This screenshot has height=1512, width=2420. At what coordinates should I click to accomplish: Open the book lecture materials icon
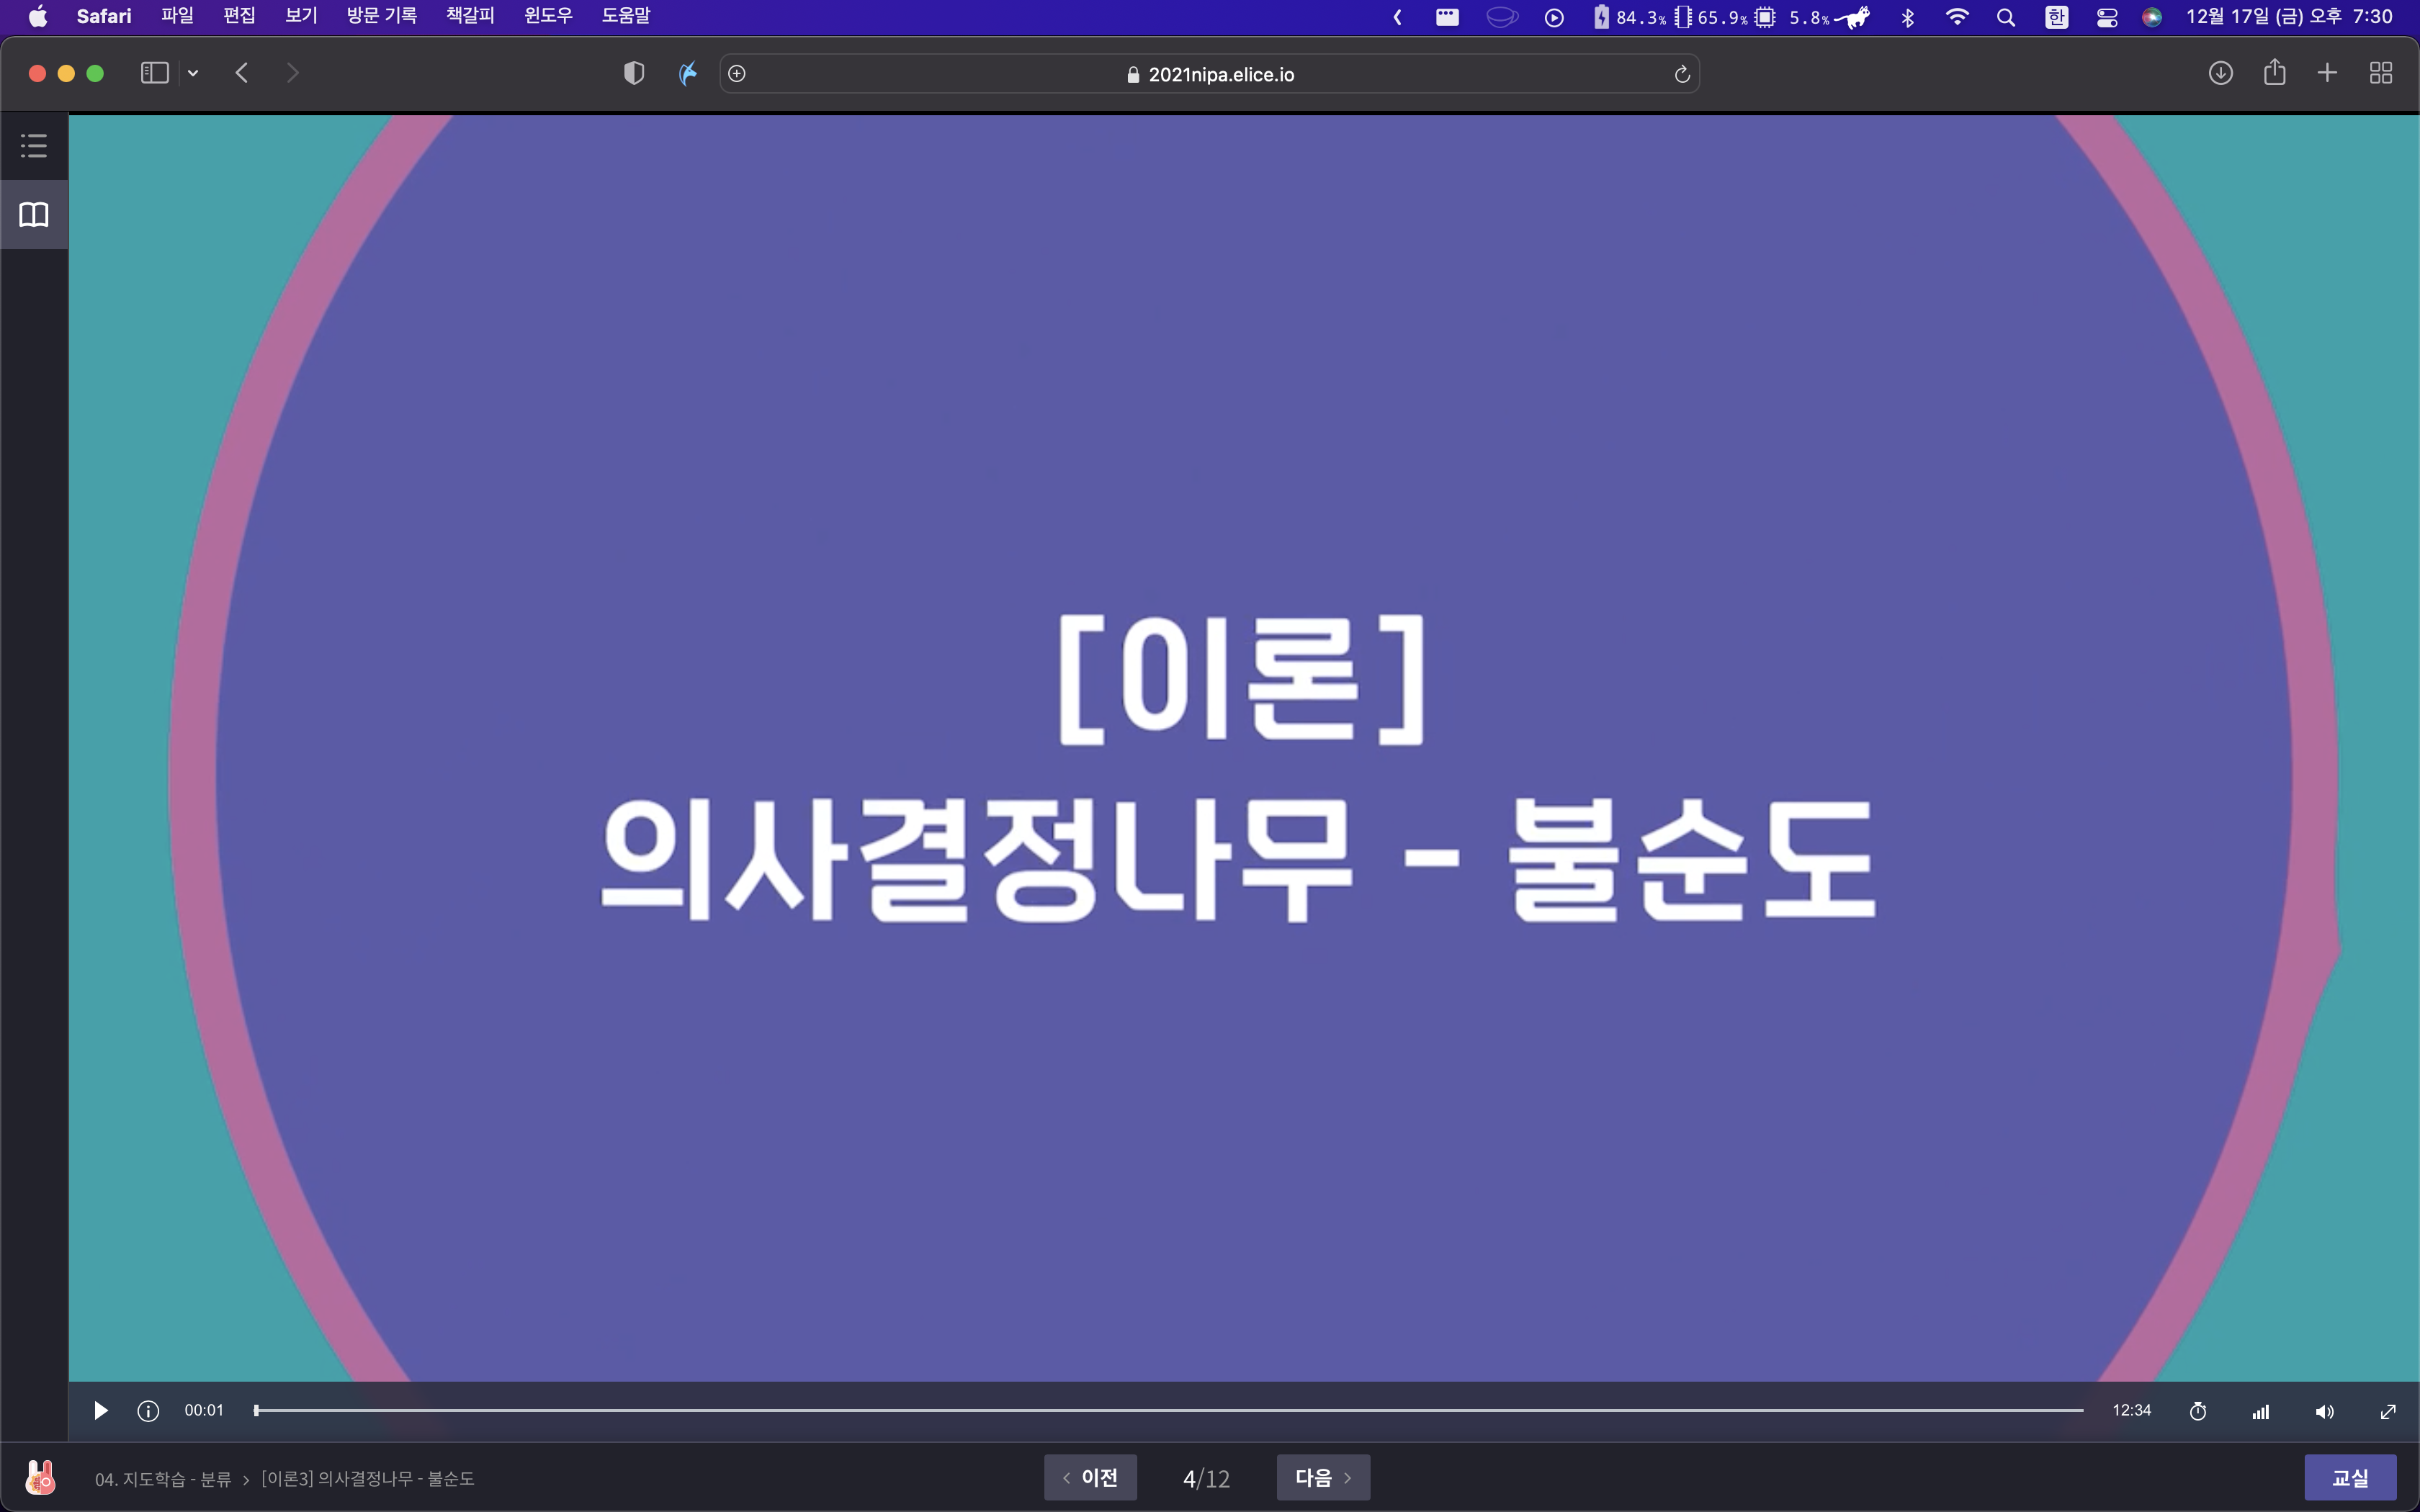pos(34,215)
